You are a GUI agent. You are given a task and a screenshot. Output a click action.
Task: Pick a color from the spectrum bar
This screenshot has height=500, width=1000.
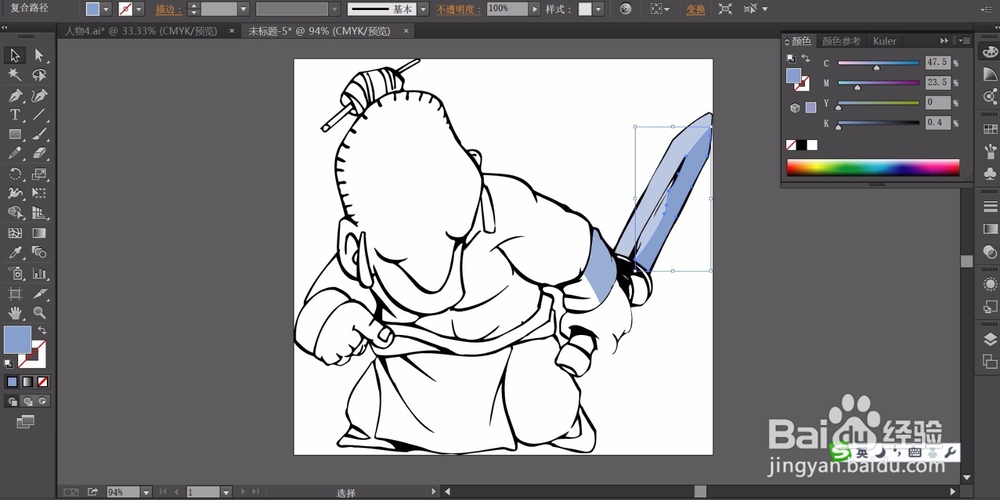[x=872, y=167]
